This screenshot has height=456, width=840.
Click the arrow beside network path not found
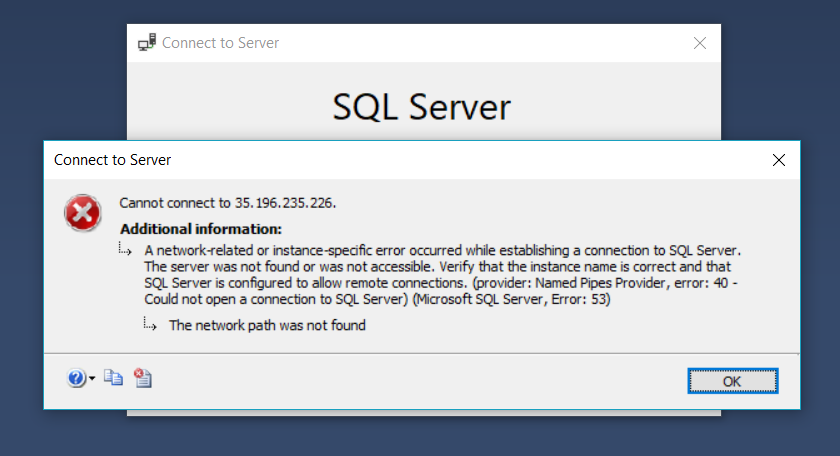click(x=150, y=324)
